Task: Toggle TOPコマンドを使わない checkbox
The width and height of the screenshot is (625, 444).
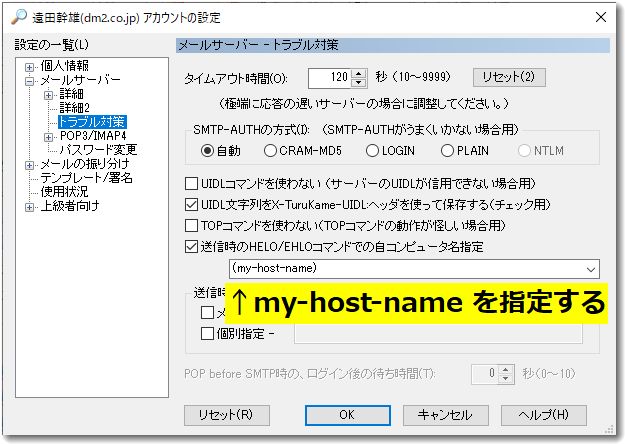Action: point(193,224)
